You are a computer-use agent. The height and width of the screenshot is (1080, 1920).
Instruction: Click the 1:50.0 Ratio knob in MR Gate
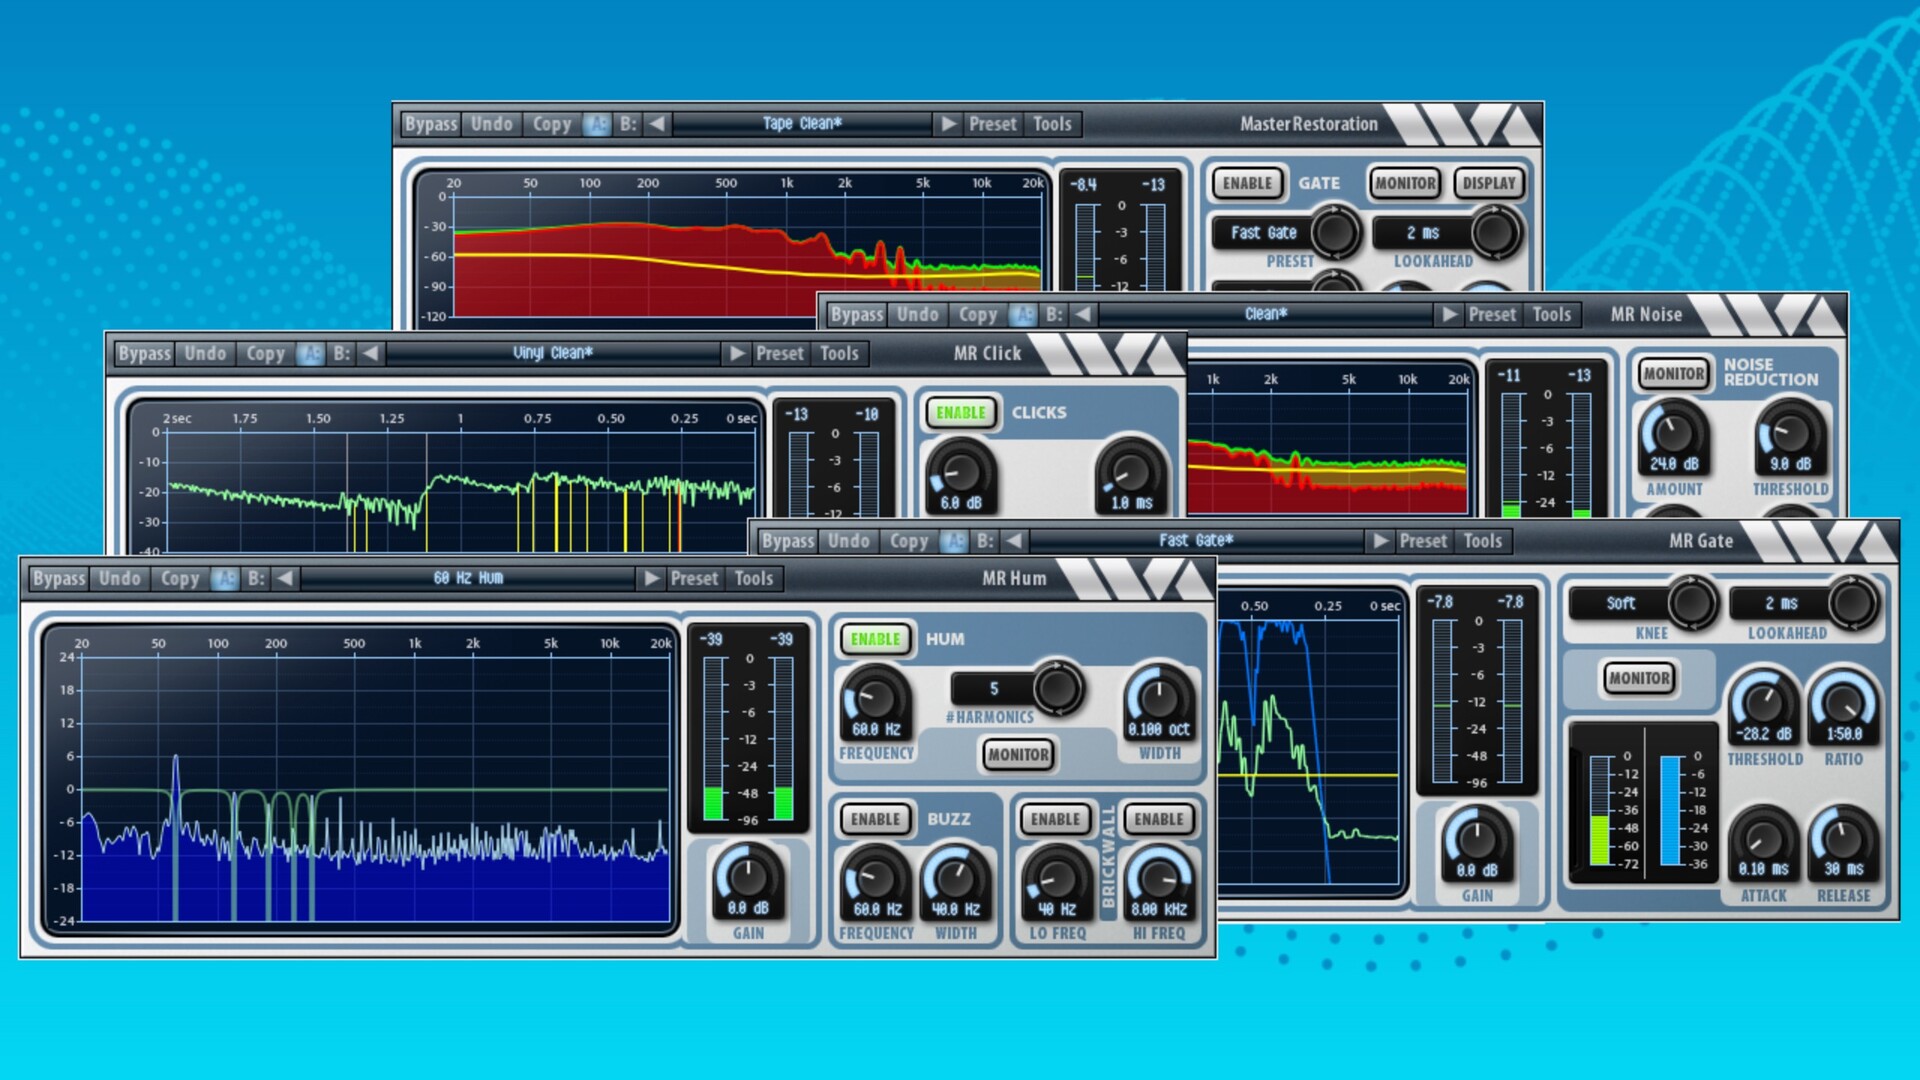(x=1843, y=704)
